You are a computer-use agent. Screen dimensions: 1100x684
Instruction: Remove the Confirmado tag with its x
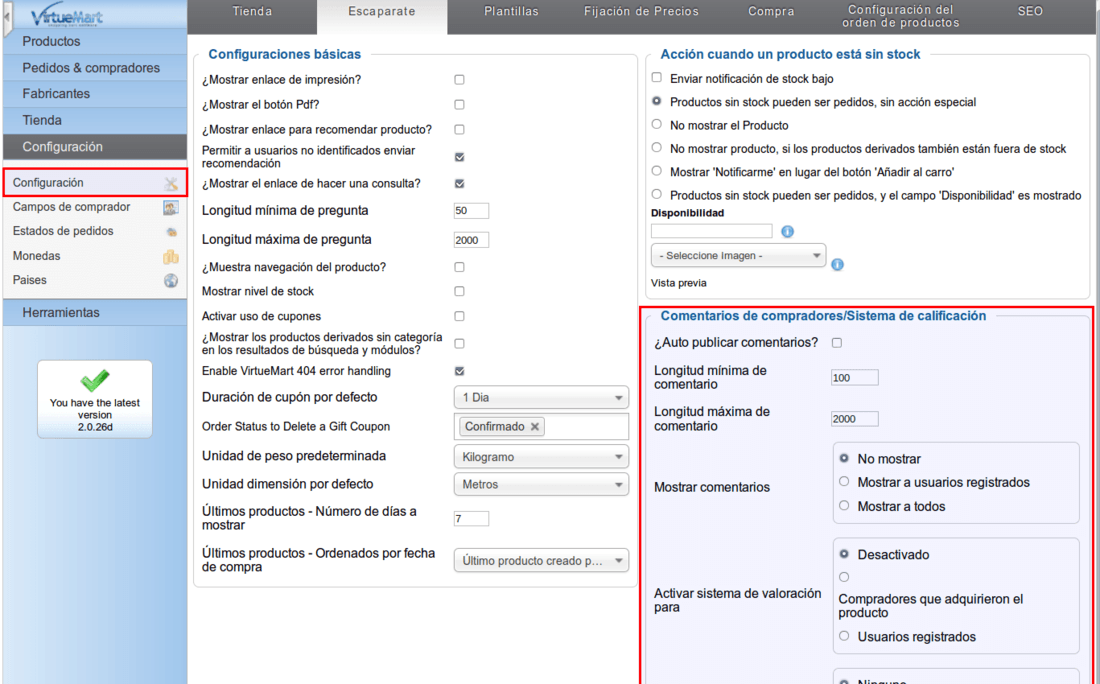pos(535,427)
